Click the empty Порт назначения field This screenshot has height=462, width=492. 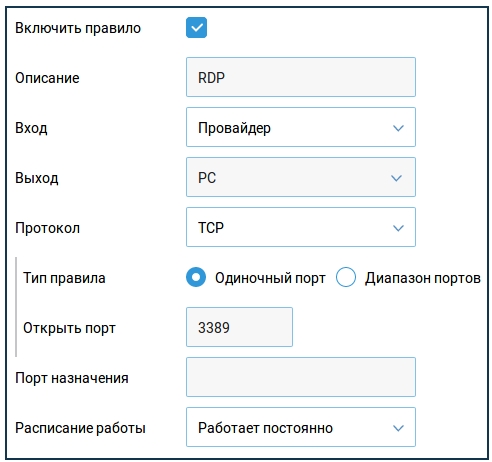tap(301, 377)
